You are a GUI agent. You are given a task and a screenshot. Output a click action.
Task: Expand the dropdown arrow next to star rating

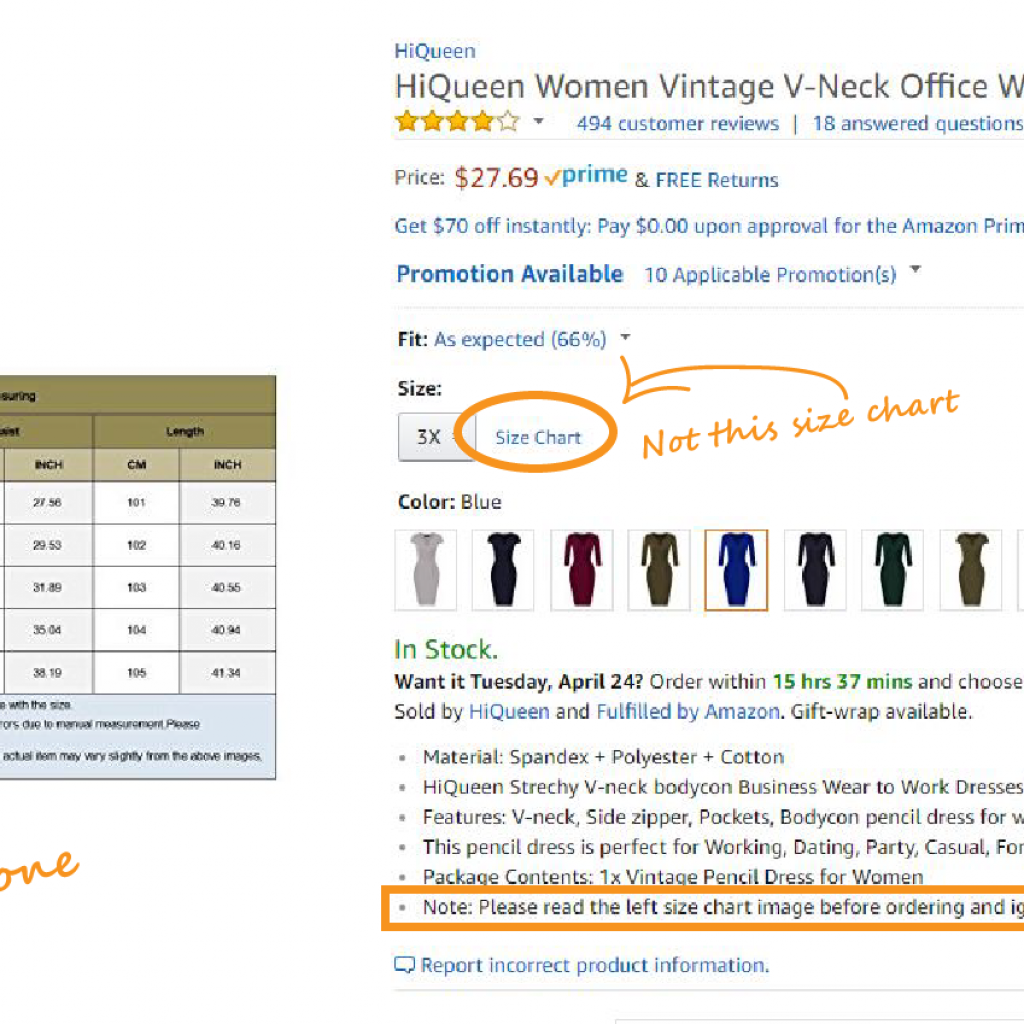(x=538, y=122)
